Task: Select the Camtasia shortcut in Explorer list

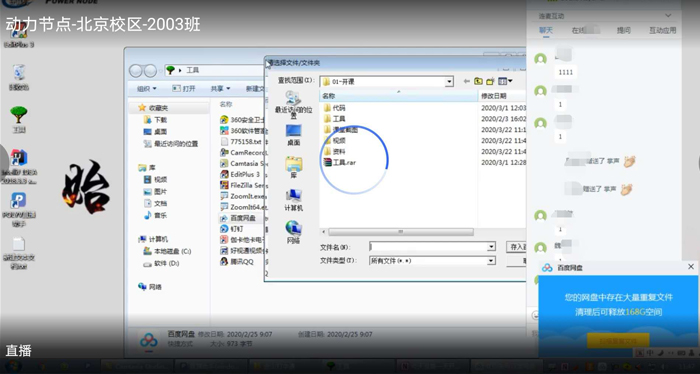Action: click(243, 163)
